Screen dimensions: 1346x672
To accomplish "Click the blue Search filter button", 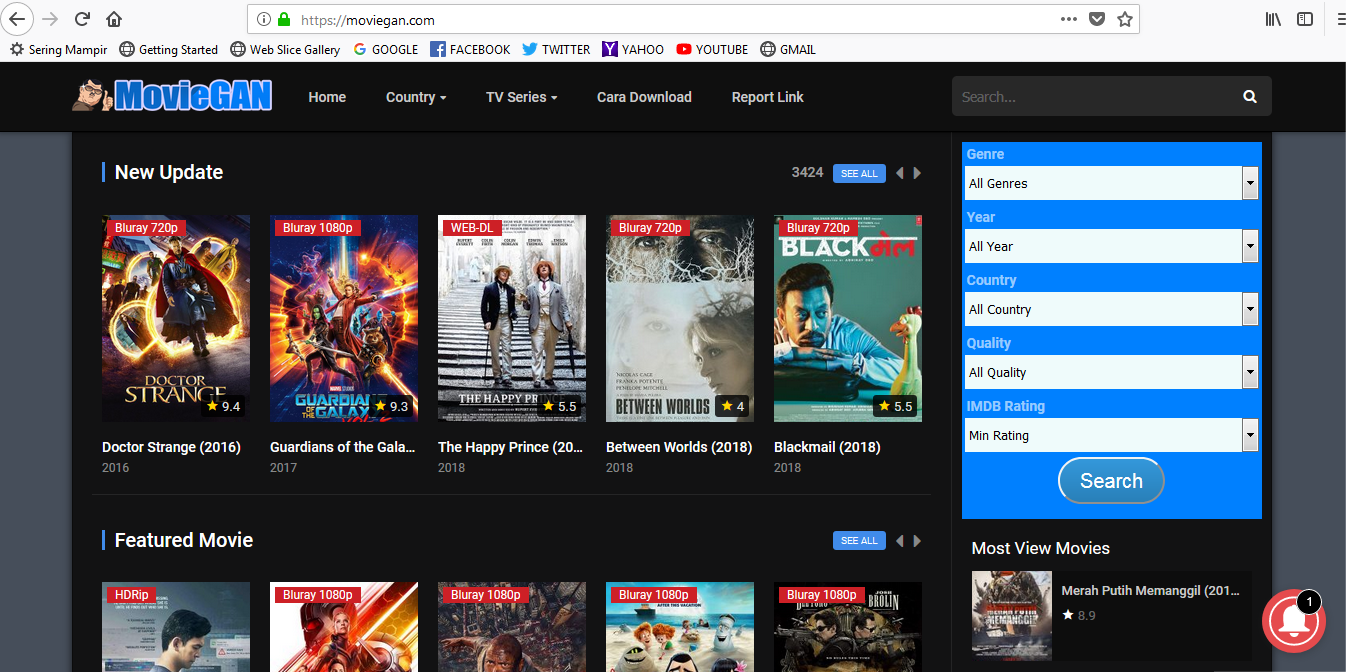I will pyautogui.click(x=1111, y=480).
